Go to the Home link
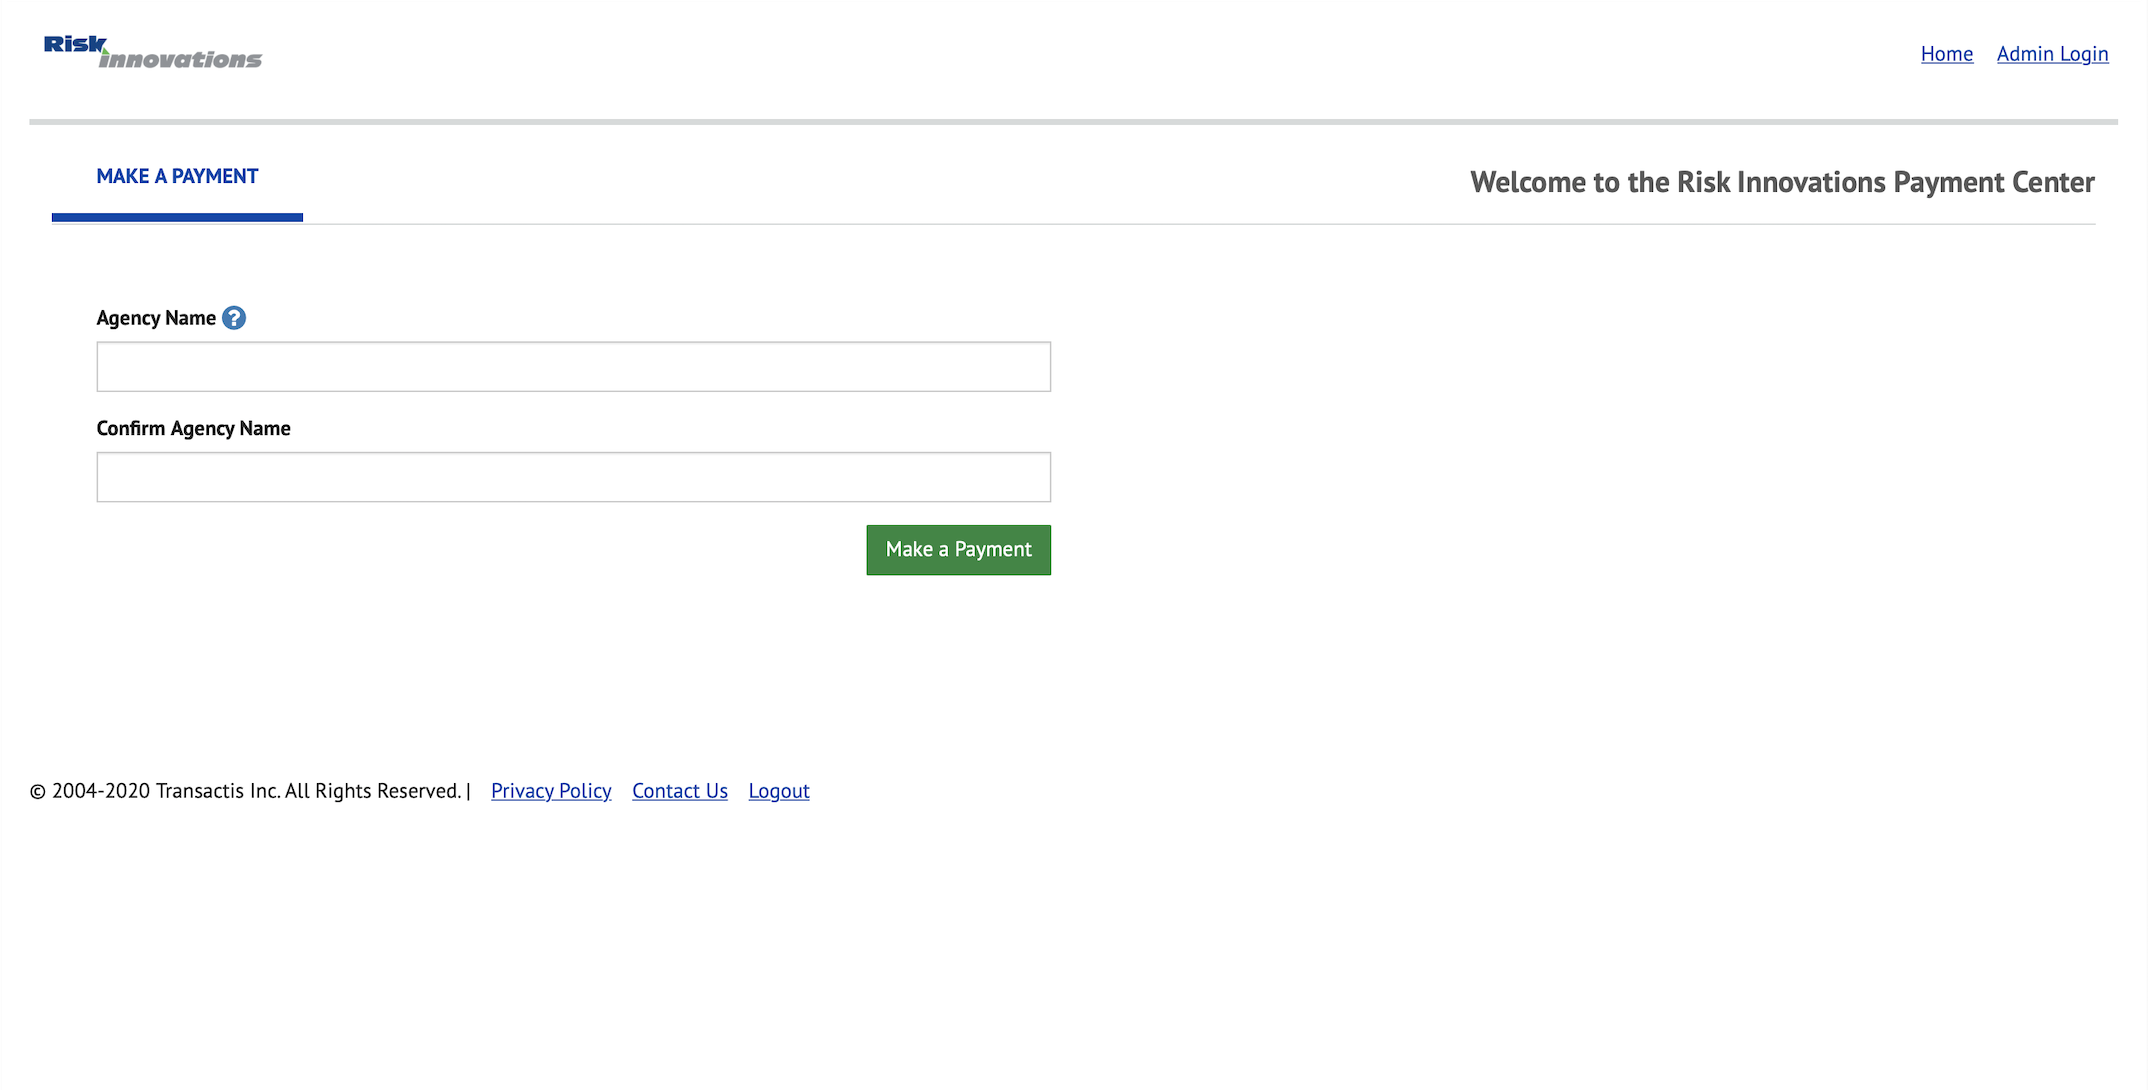This screenshot has width=2148, height=1090. pyautogui.click(x=1946, y=54)
